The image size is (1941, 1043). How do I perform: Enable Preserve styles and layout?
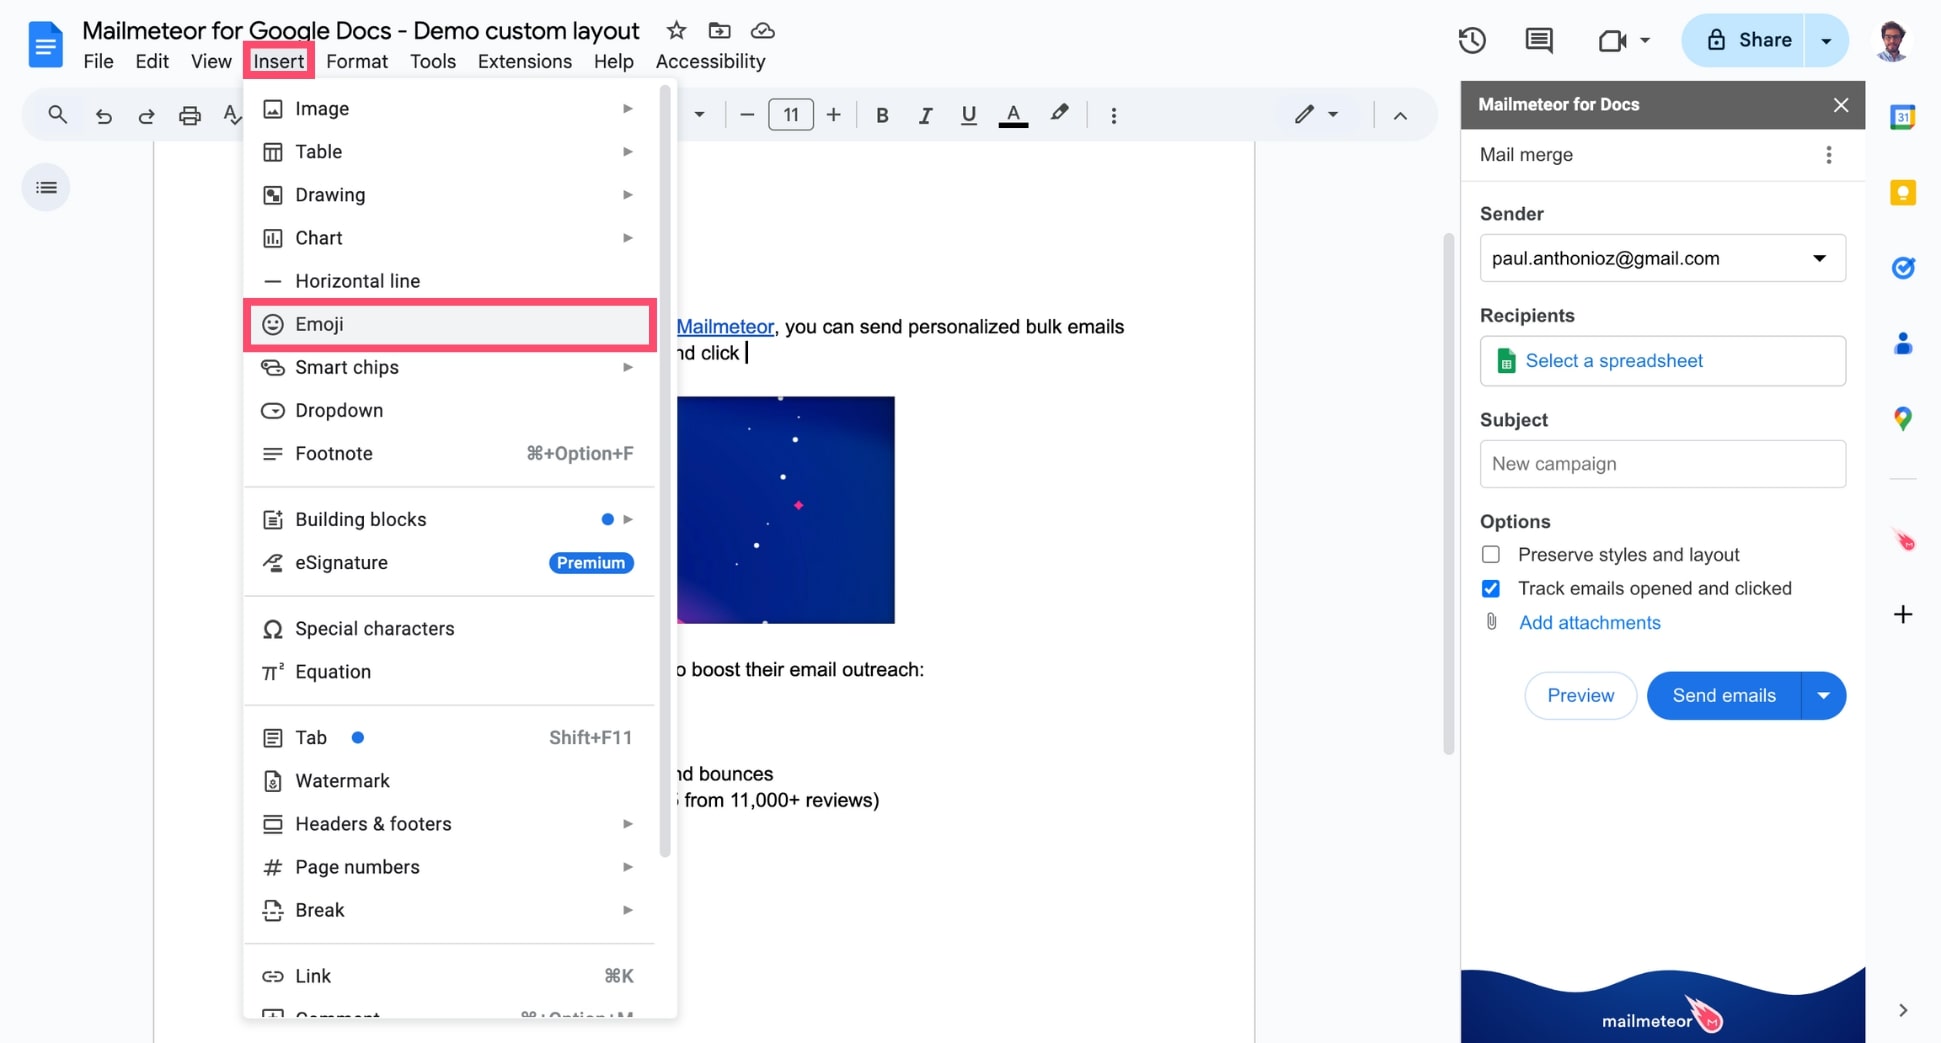point(1490,554)
